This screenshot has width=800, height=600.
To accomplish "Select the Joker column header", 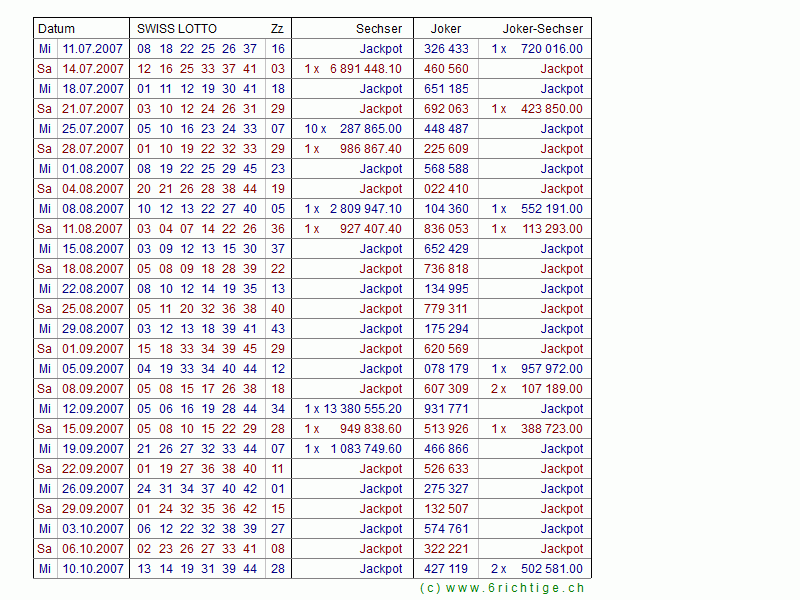I will click(x=445, y=29).
